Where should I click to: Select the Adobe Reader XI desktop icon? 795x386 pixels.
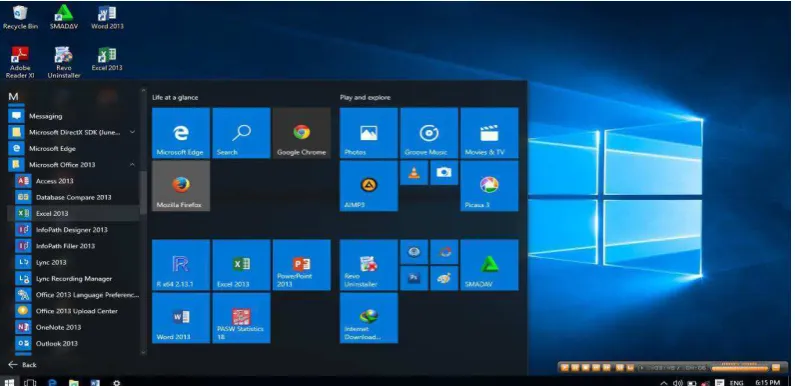pyautogui.click(x=20, y=63)
